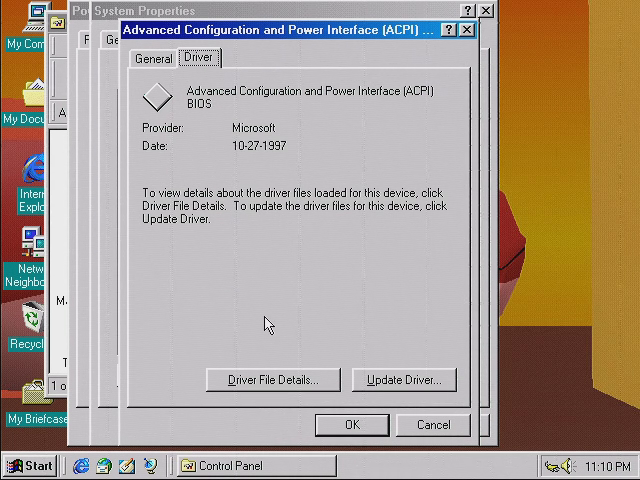The height and width of the screenshot is (480, 640).
Task: Open the View Channels quick launch icon
Action: [x=150, y=466]
